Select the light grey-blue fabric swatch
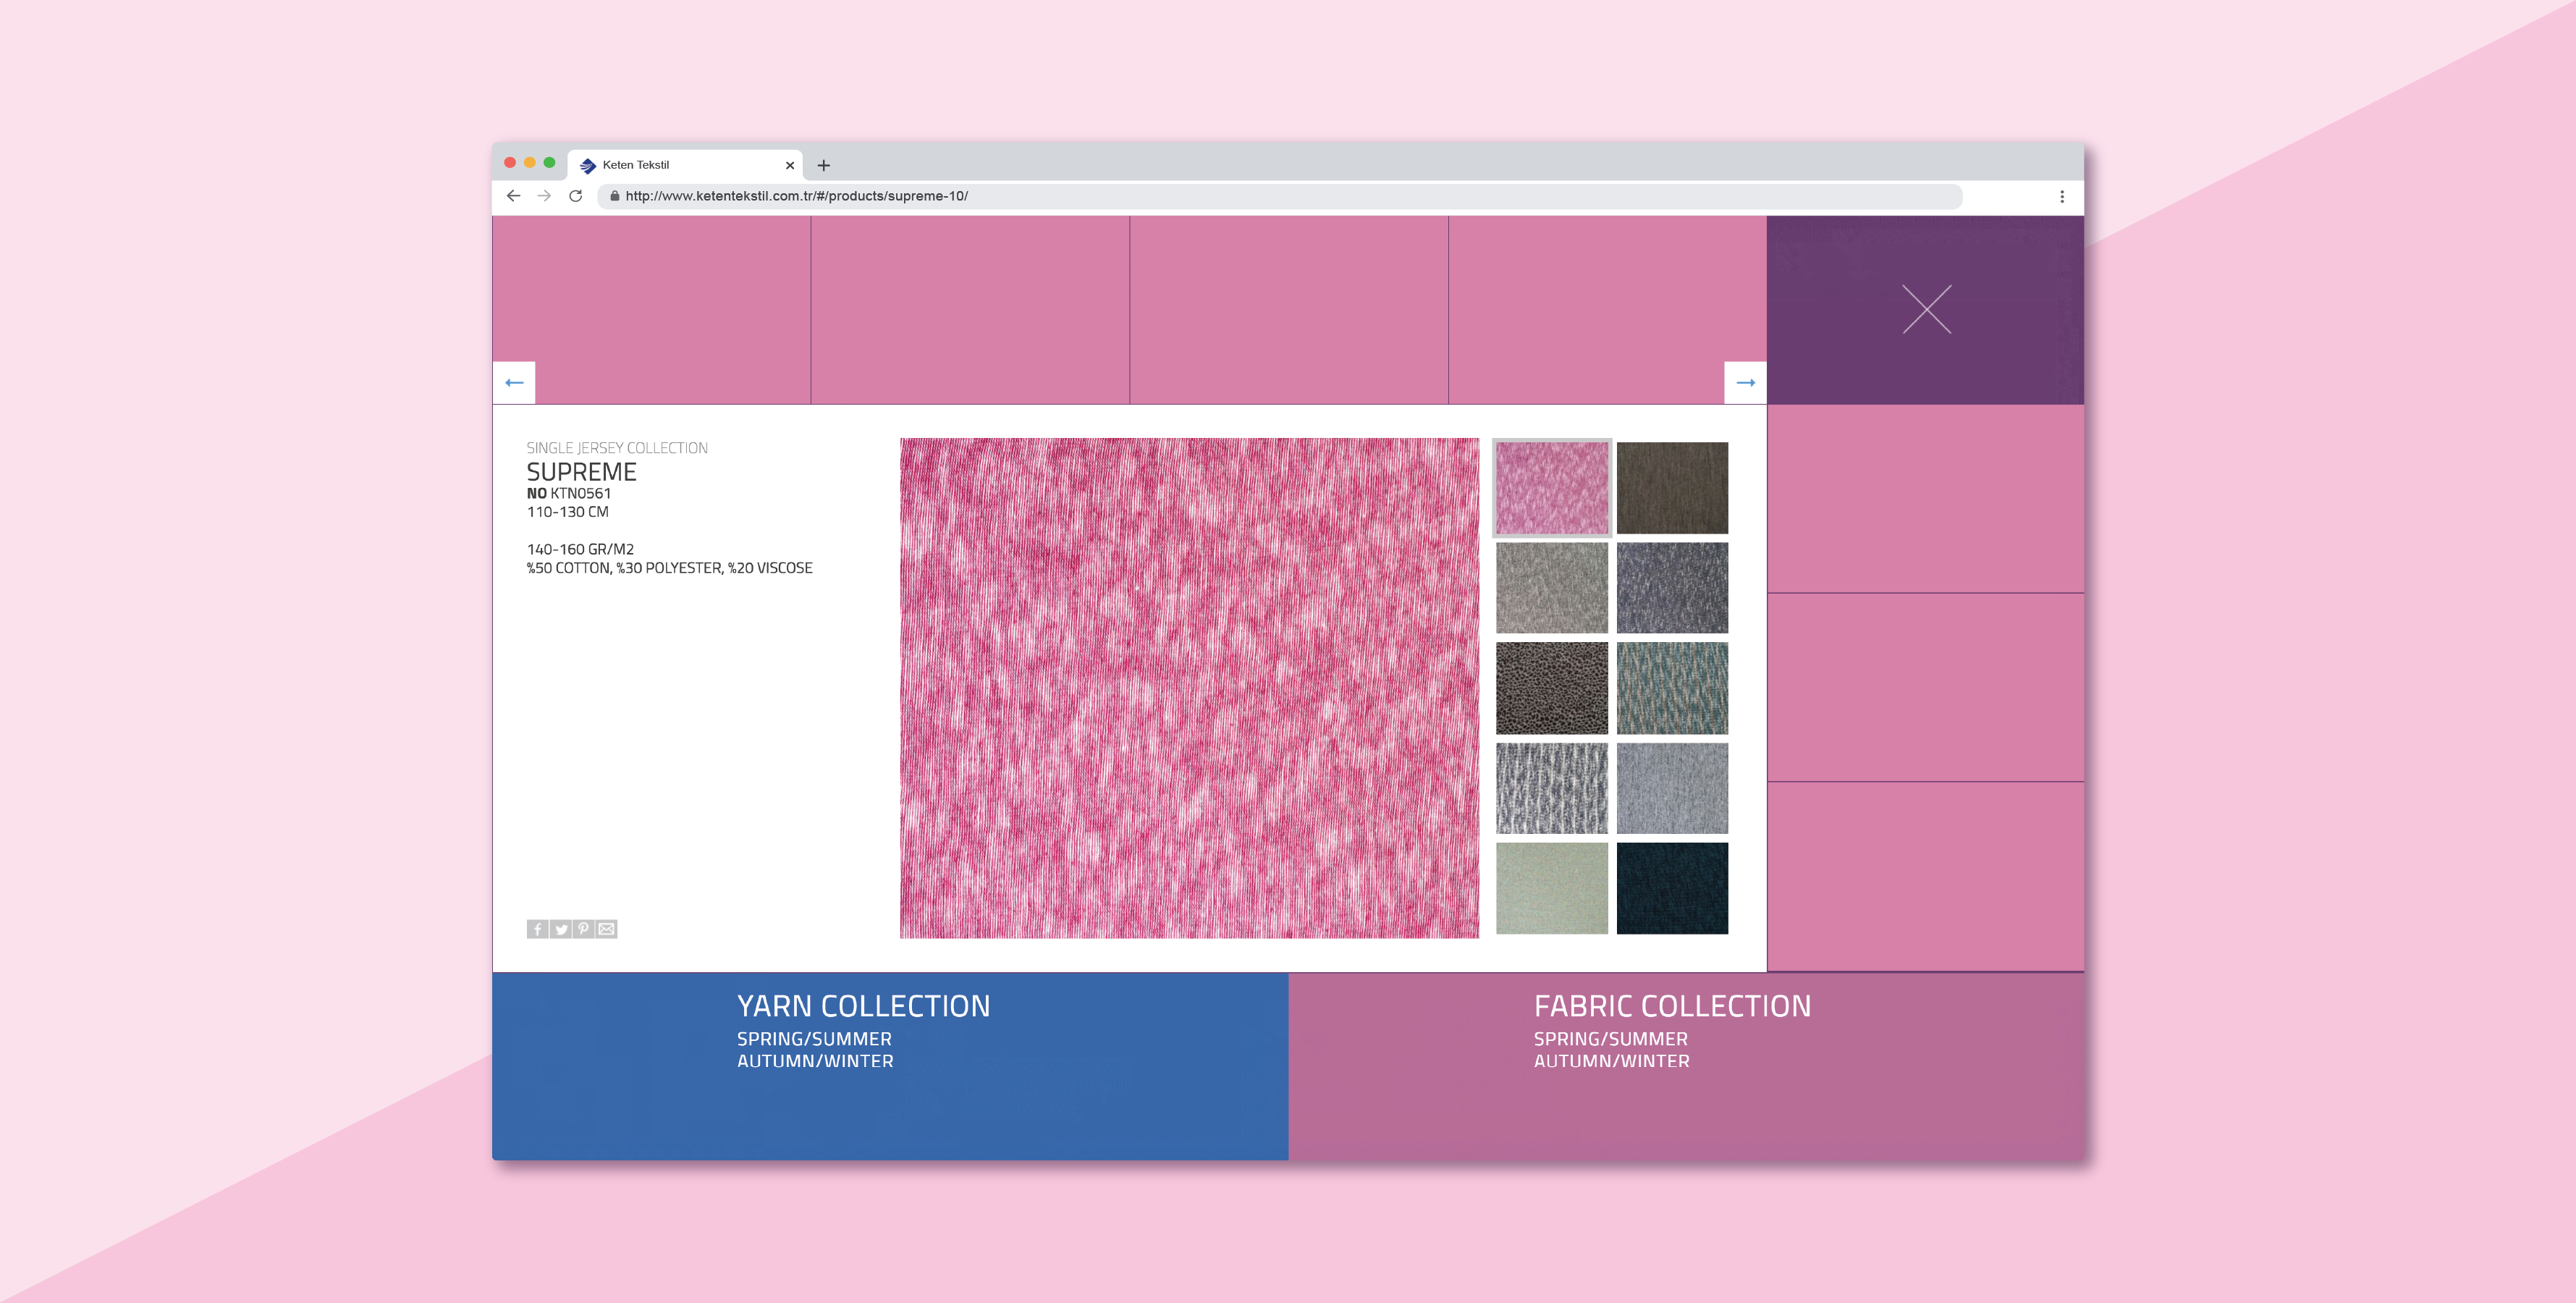Viewport: 2576px width, 1303px height. click(x=1672, y=788)
